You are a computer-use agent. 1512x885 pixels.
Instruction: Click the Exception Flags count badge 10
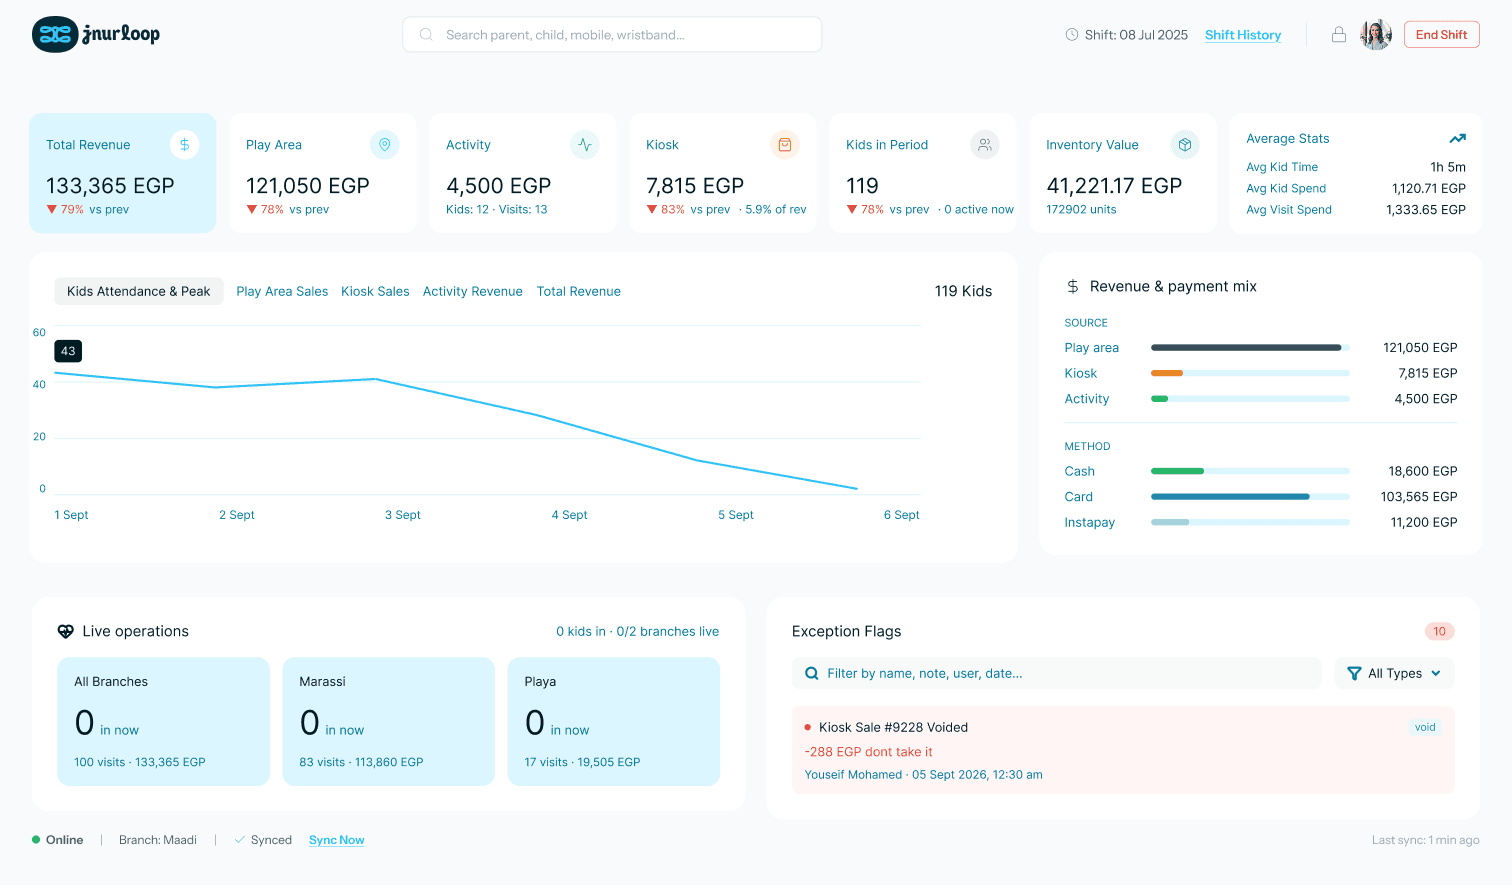[x=1439, y=631]
